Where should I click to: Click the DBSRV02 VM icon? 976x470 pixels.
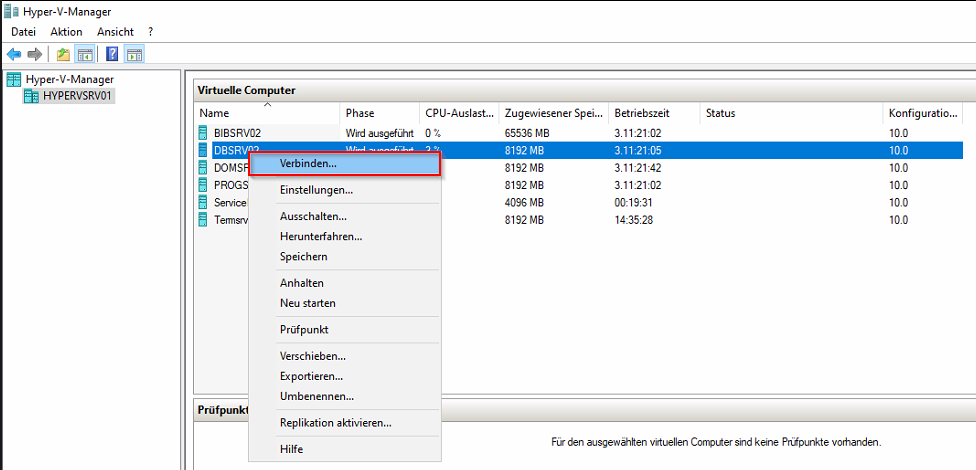coord(202,150)
